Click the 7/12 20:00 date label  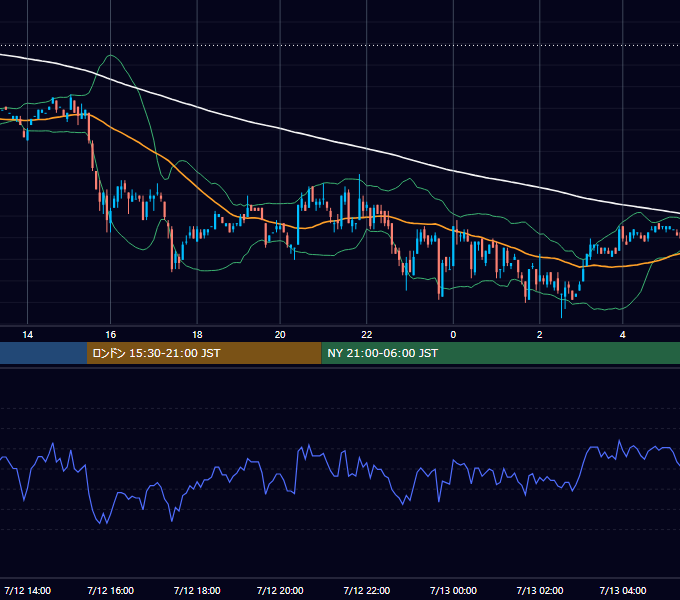[280, 590]
